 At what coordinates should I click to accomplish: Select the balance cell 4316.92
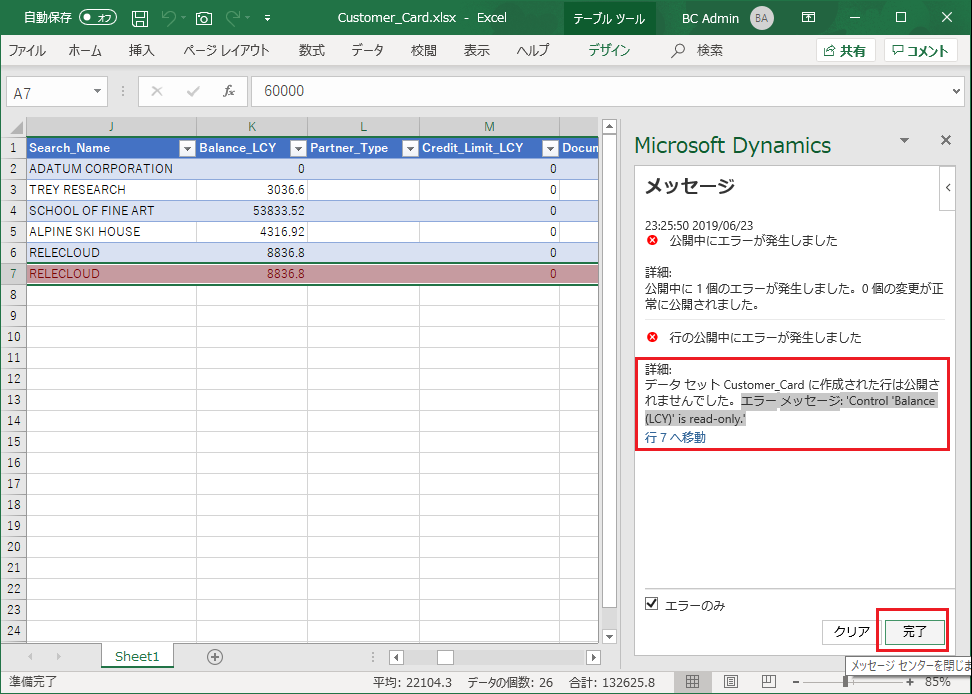[x=252, y=232]
